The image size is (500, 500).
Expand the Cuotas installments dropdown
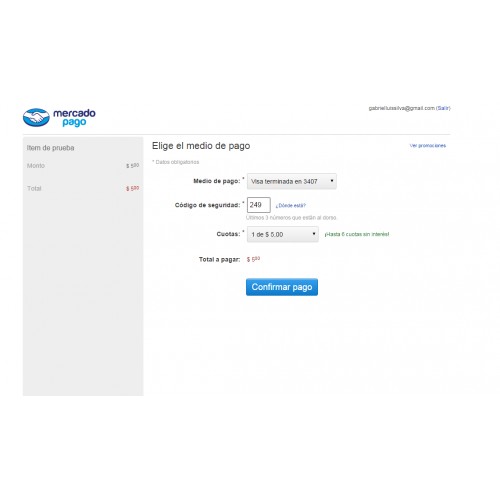click(283, 234)
